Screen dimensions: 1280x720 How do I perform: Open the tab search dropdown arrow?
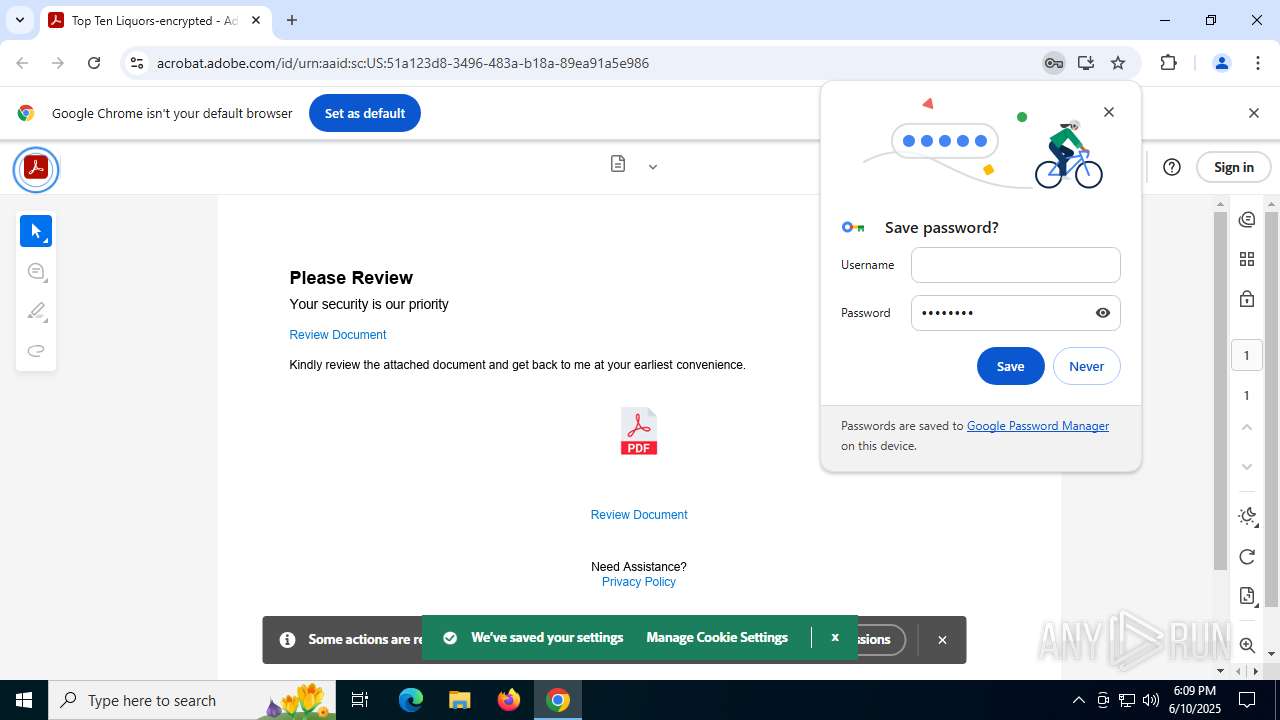pos(19,20)
